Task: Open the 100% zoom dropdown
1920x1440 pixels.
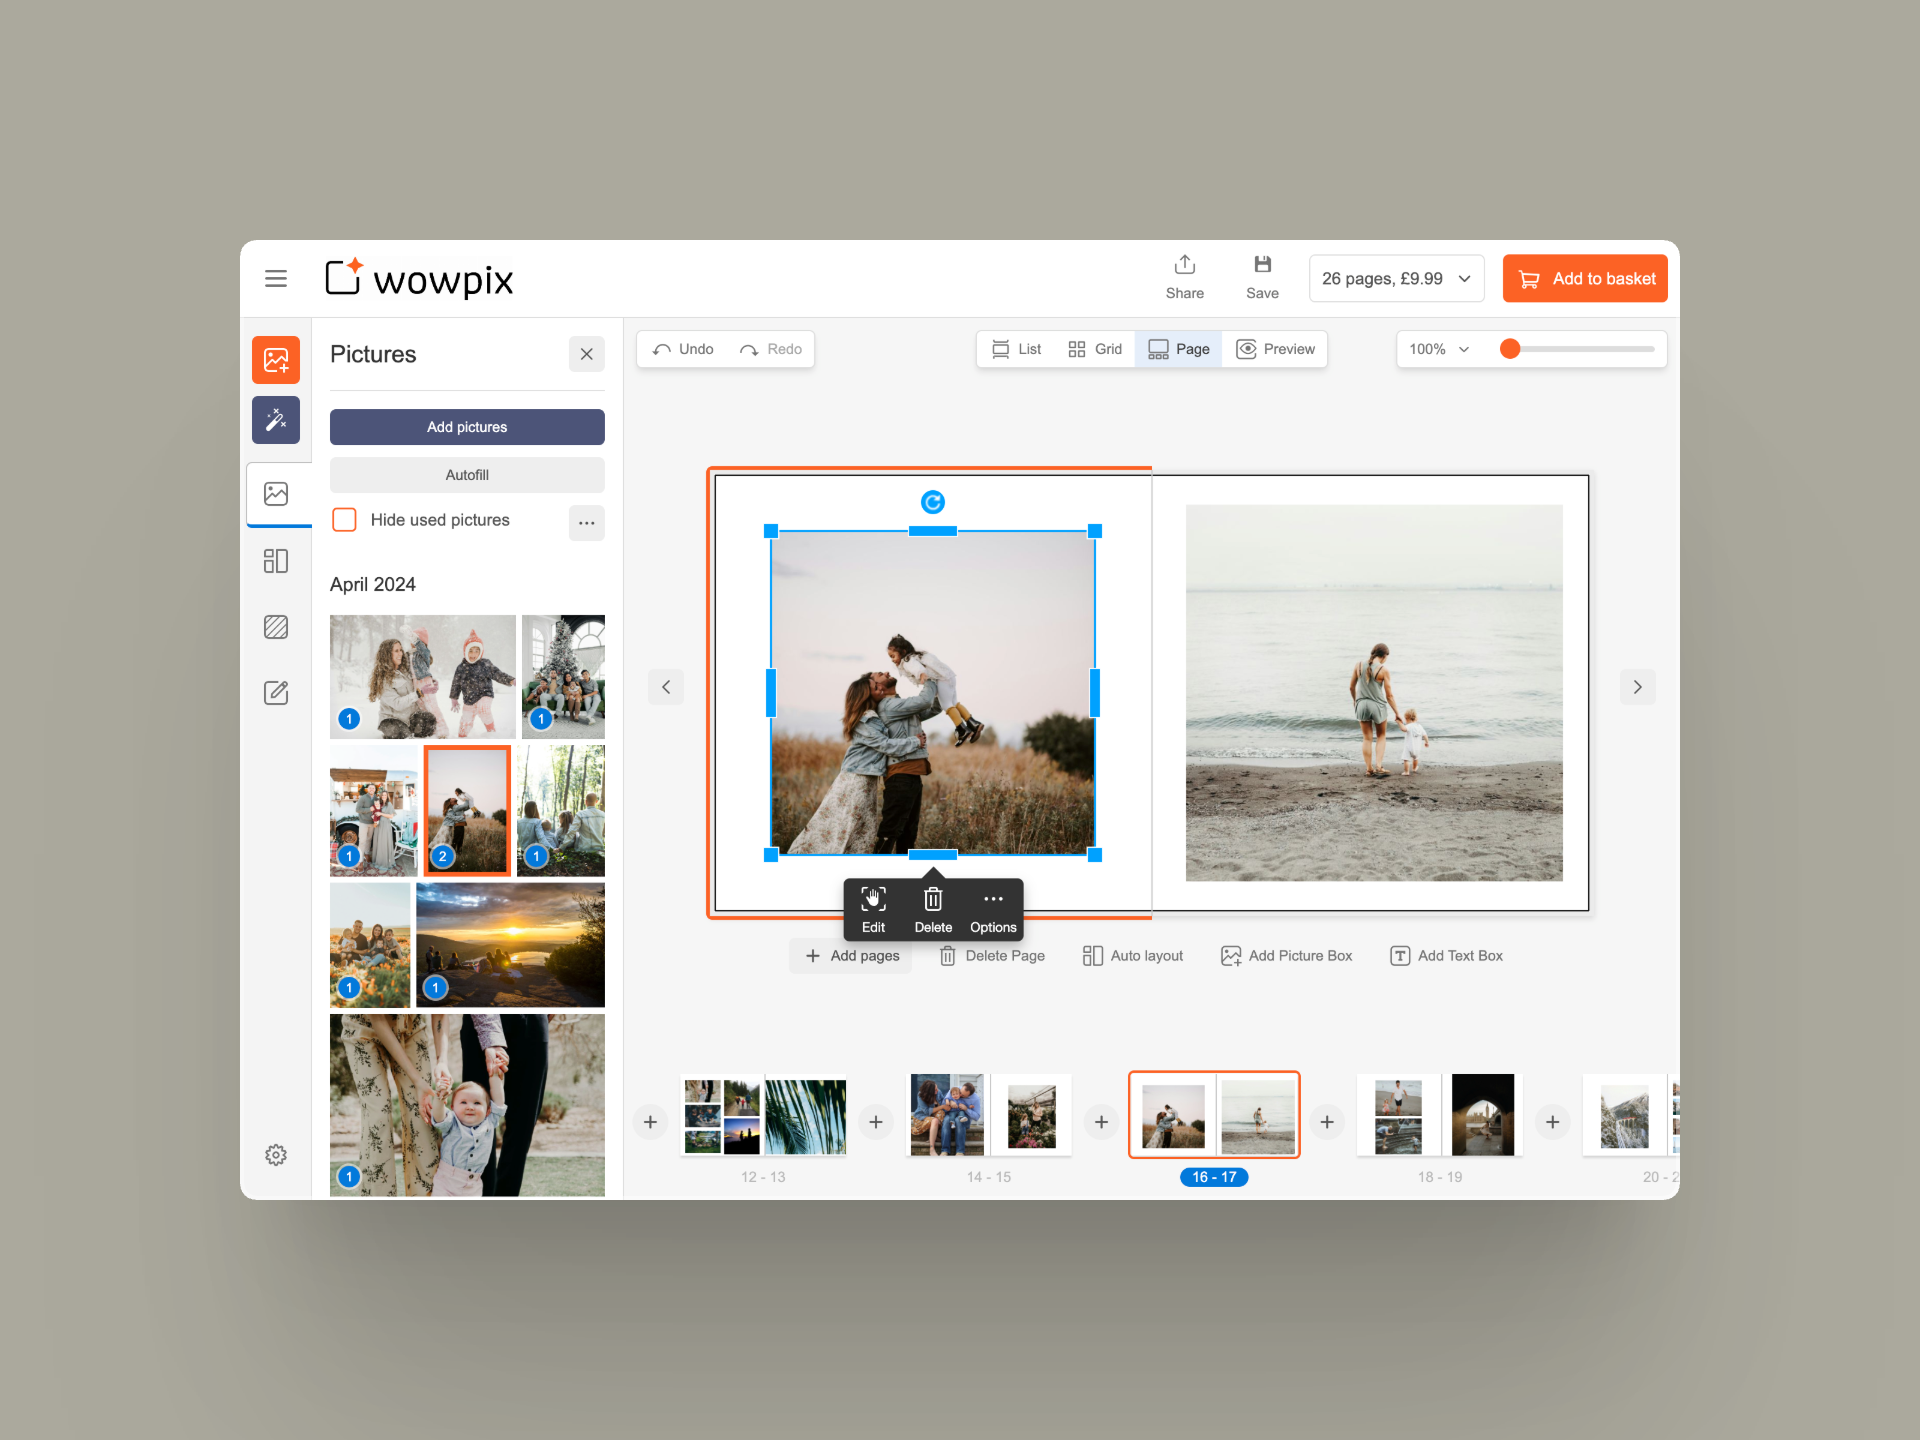Action: (x=1438, y=349)
